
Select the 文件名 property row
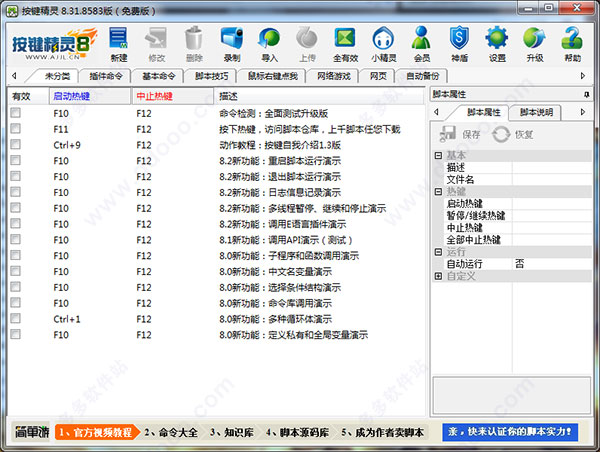tap(517, 179)
